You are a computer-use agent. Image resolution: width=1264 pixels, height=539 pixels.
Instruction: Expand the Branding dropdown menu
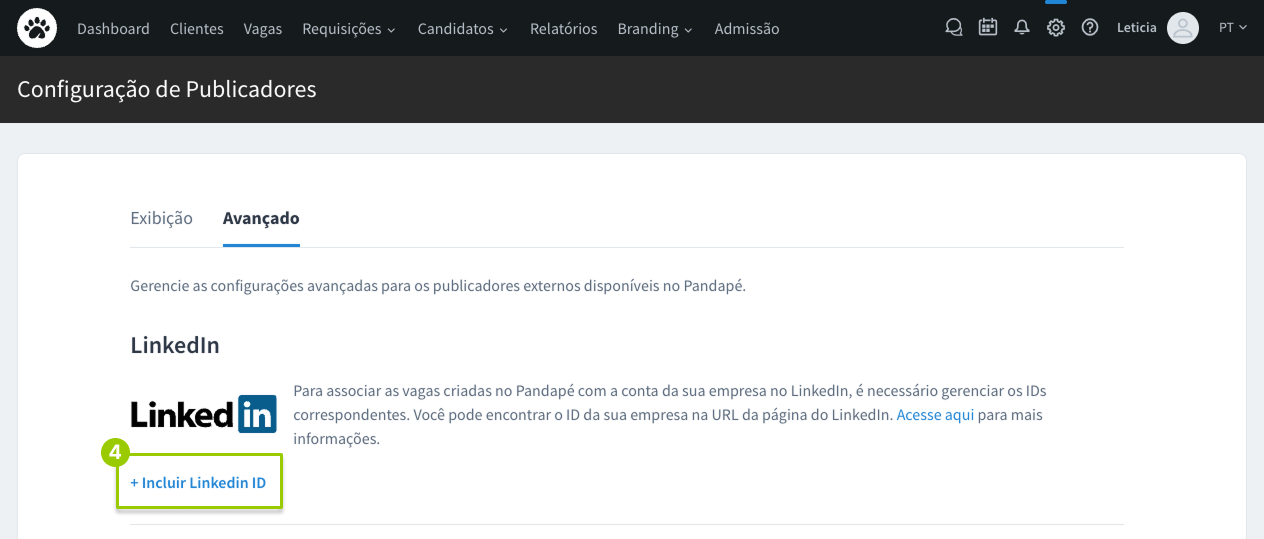(x=655, y=29)
